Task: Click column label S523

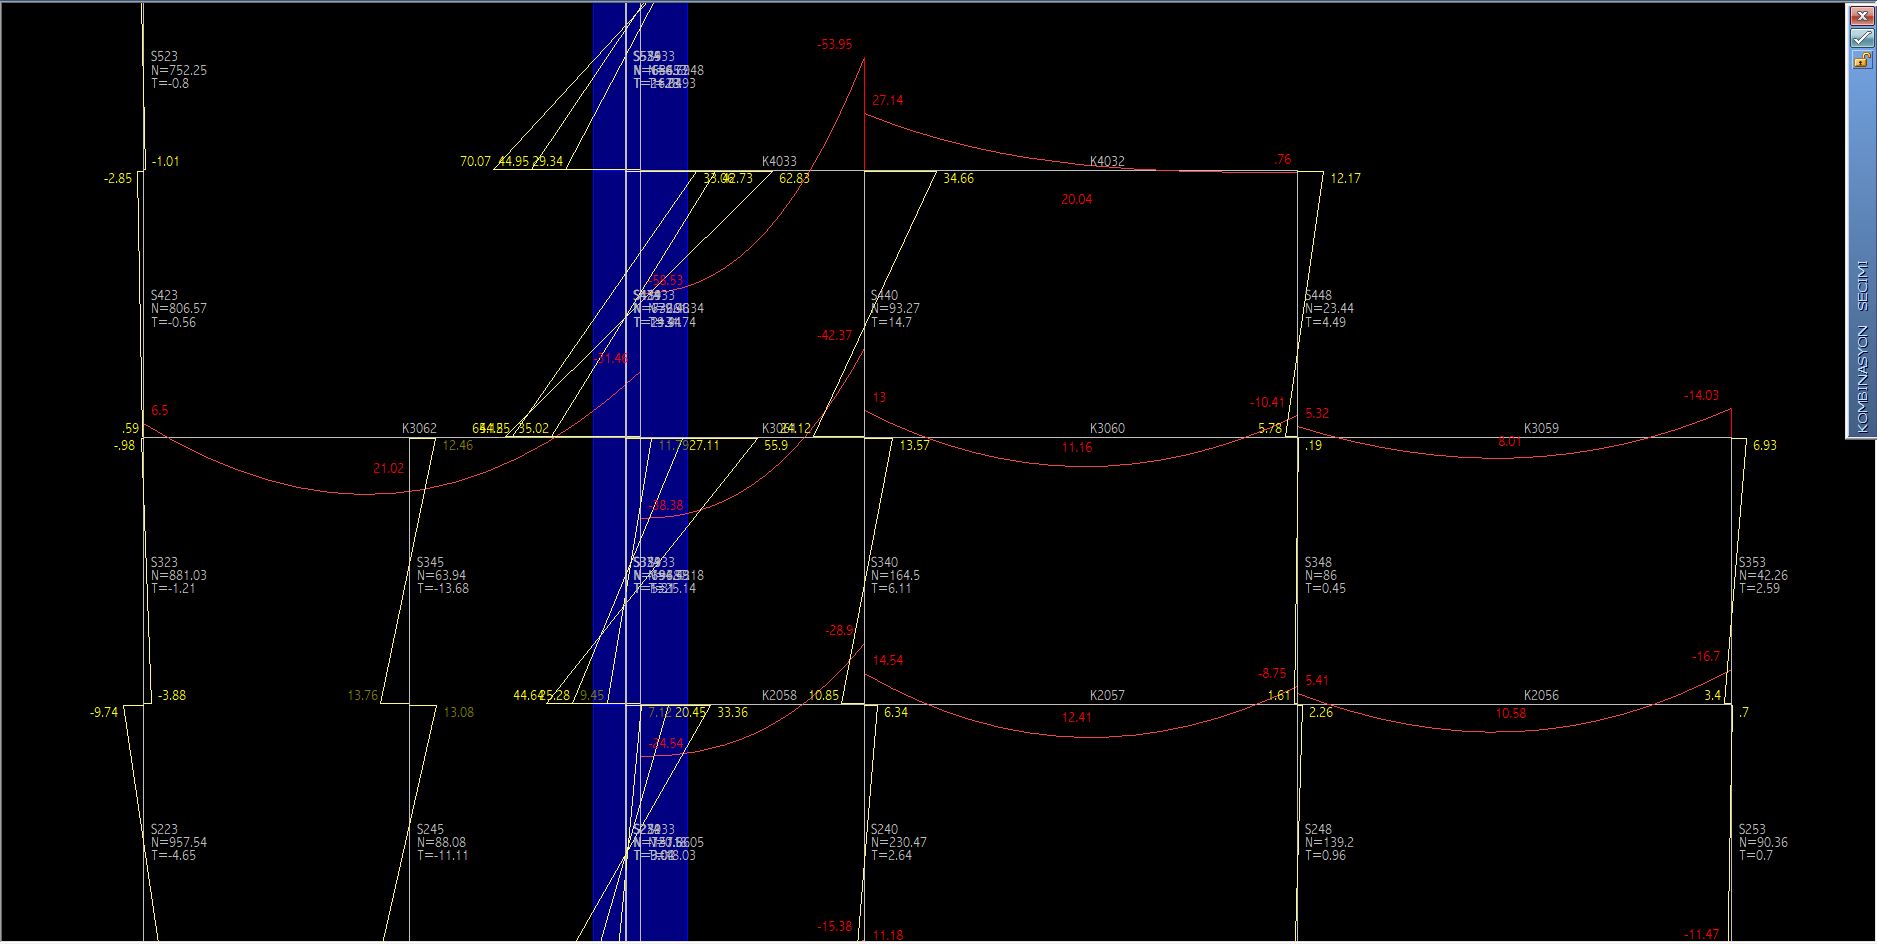Action: [x=164, y=57]
